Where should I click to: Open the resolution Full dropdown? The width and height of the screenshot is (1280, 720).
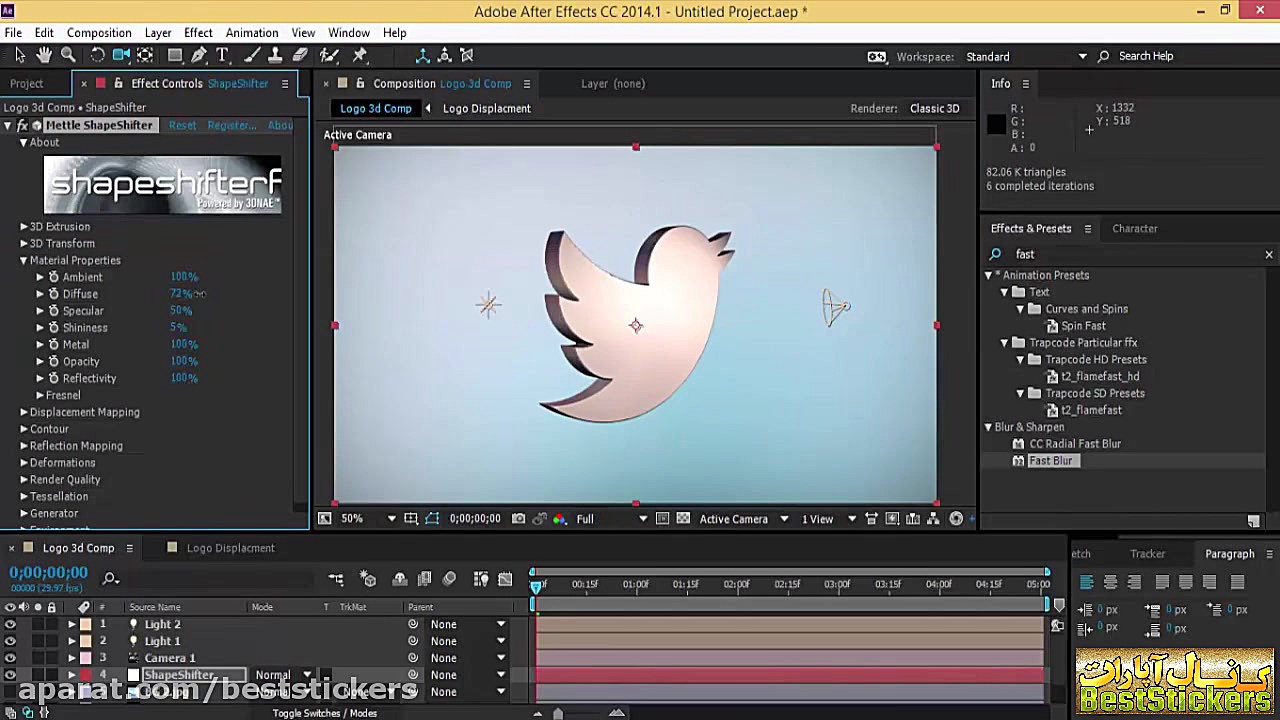click(x=642, y=519)
